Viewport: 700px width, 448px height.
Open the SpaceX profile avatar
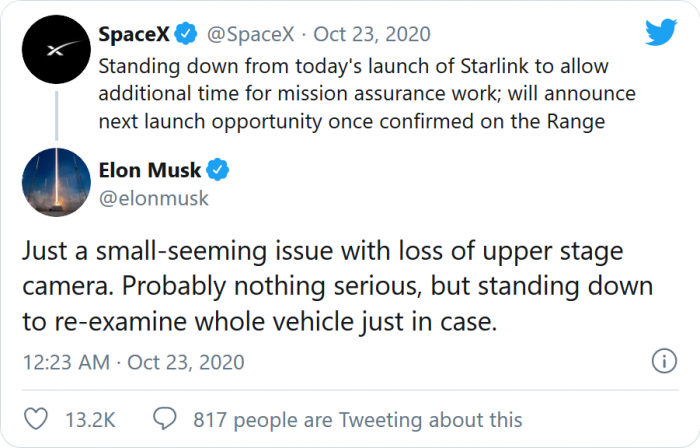pyautogui.click(x=55, y=54)
